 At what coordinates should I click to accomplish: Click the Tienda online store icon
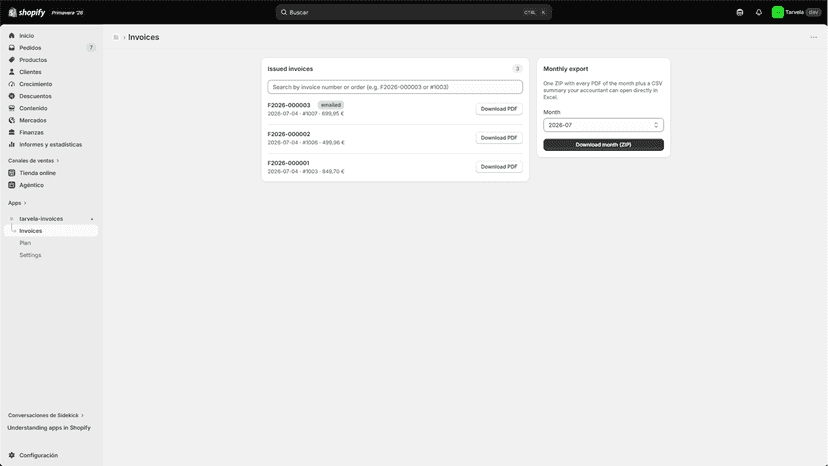tap(12, 173)
